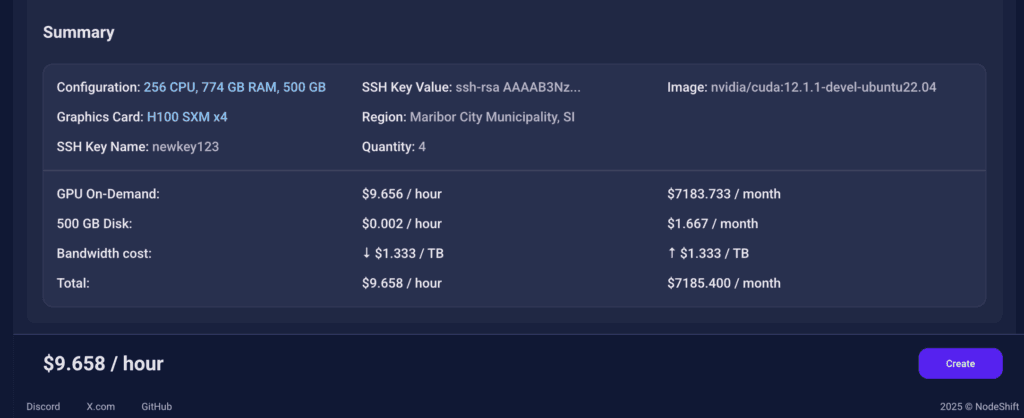
Task: Click the Create button
Action: coord(959,363)
